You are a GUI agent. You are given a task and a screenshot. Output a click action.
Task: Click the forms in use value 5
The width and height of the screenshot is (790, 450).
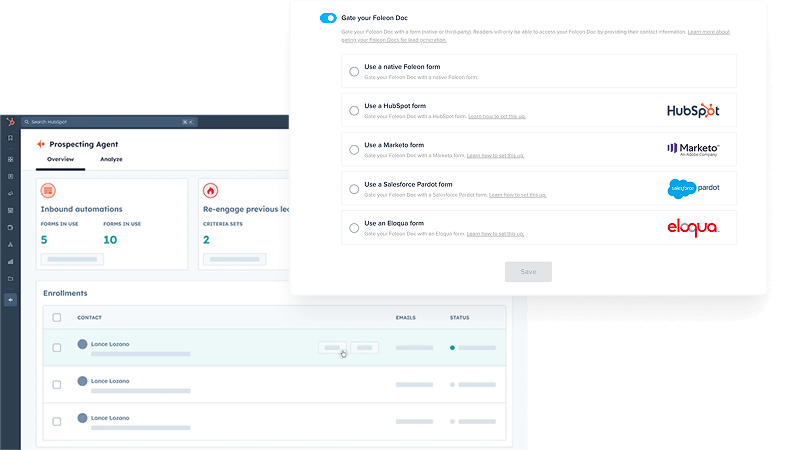(44, 240)
